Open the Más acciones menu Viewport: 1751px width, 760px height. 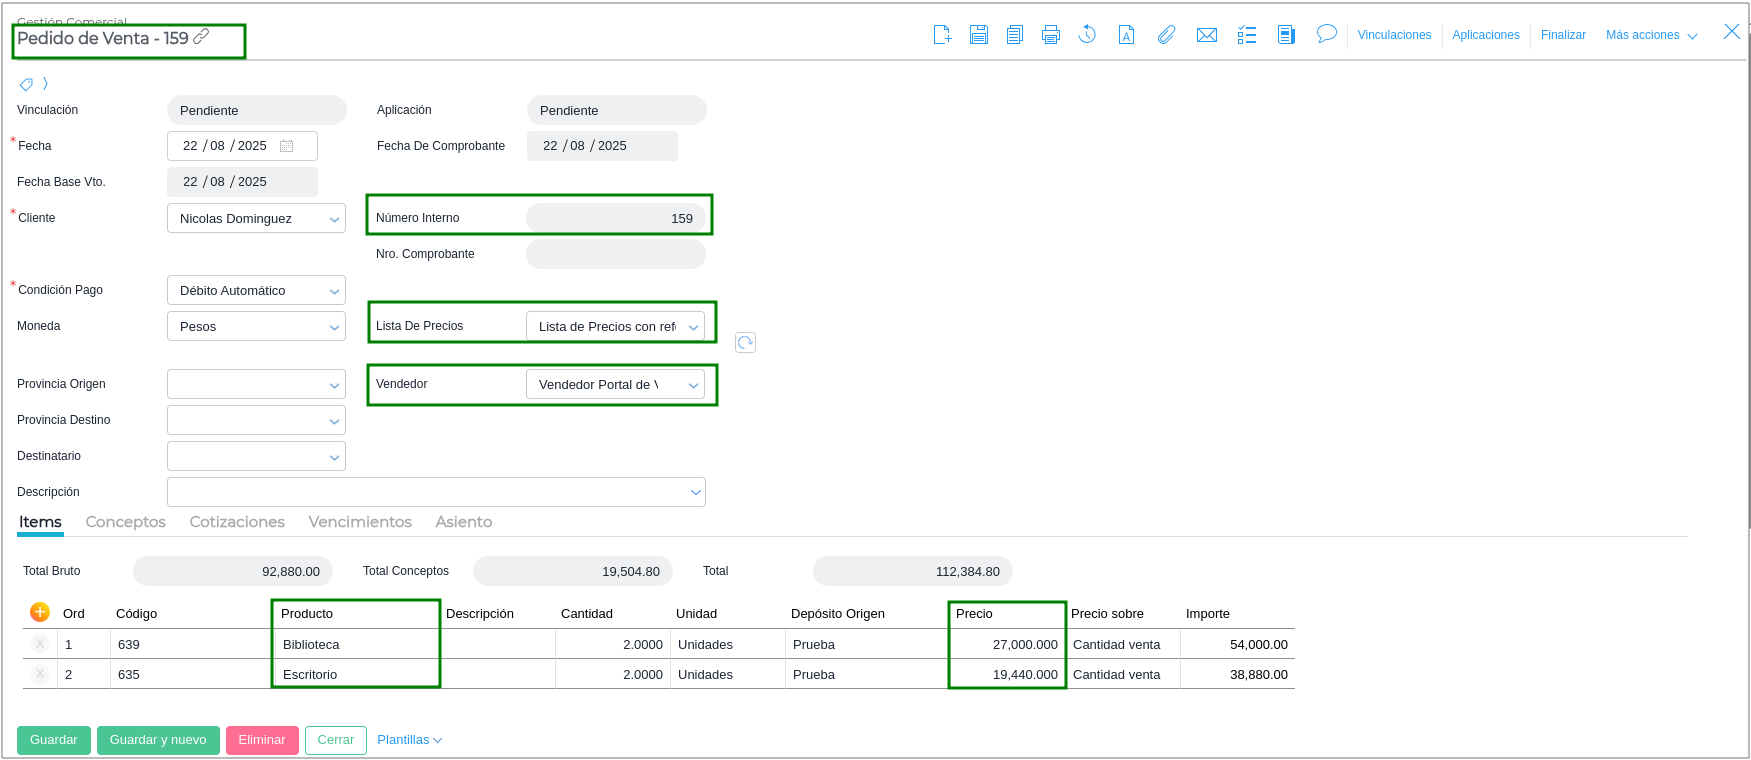[x=1651, y=35]
